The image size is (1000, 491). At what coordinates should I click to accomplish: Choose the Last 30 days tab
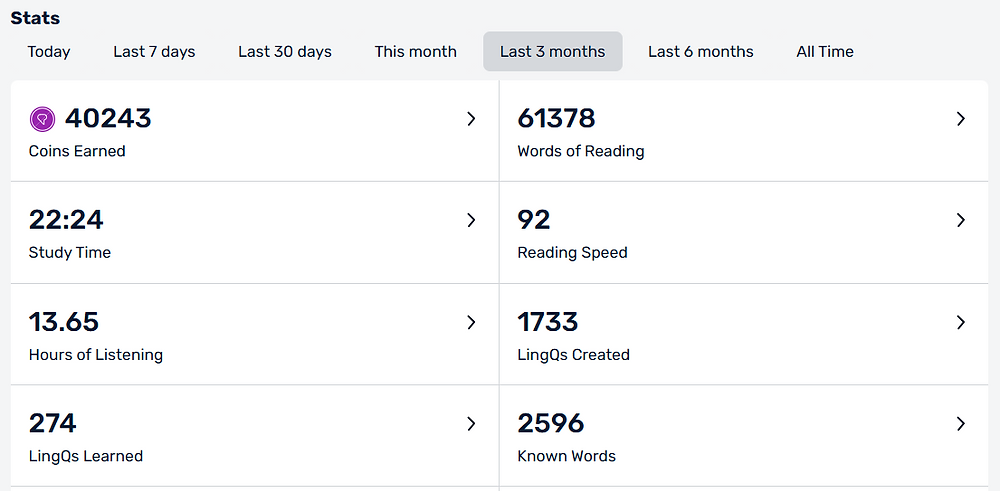[285, 52]
